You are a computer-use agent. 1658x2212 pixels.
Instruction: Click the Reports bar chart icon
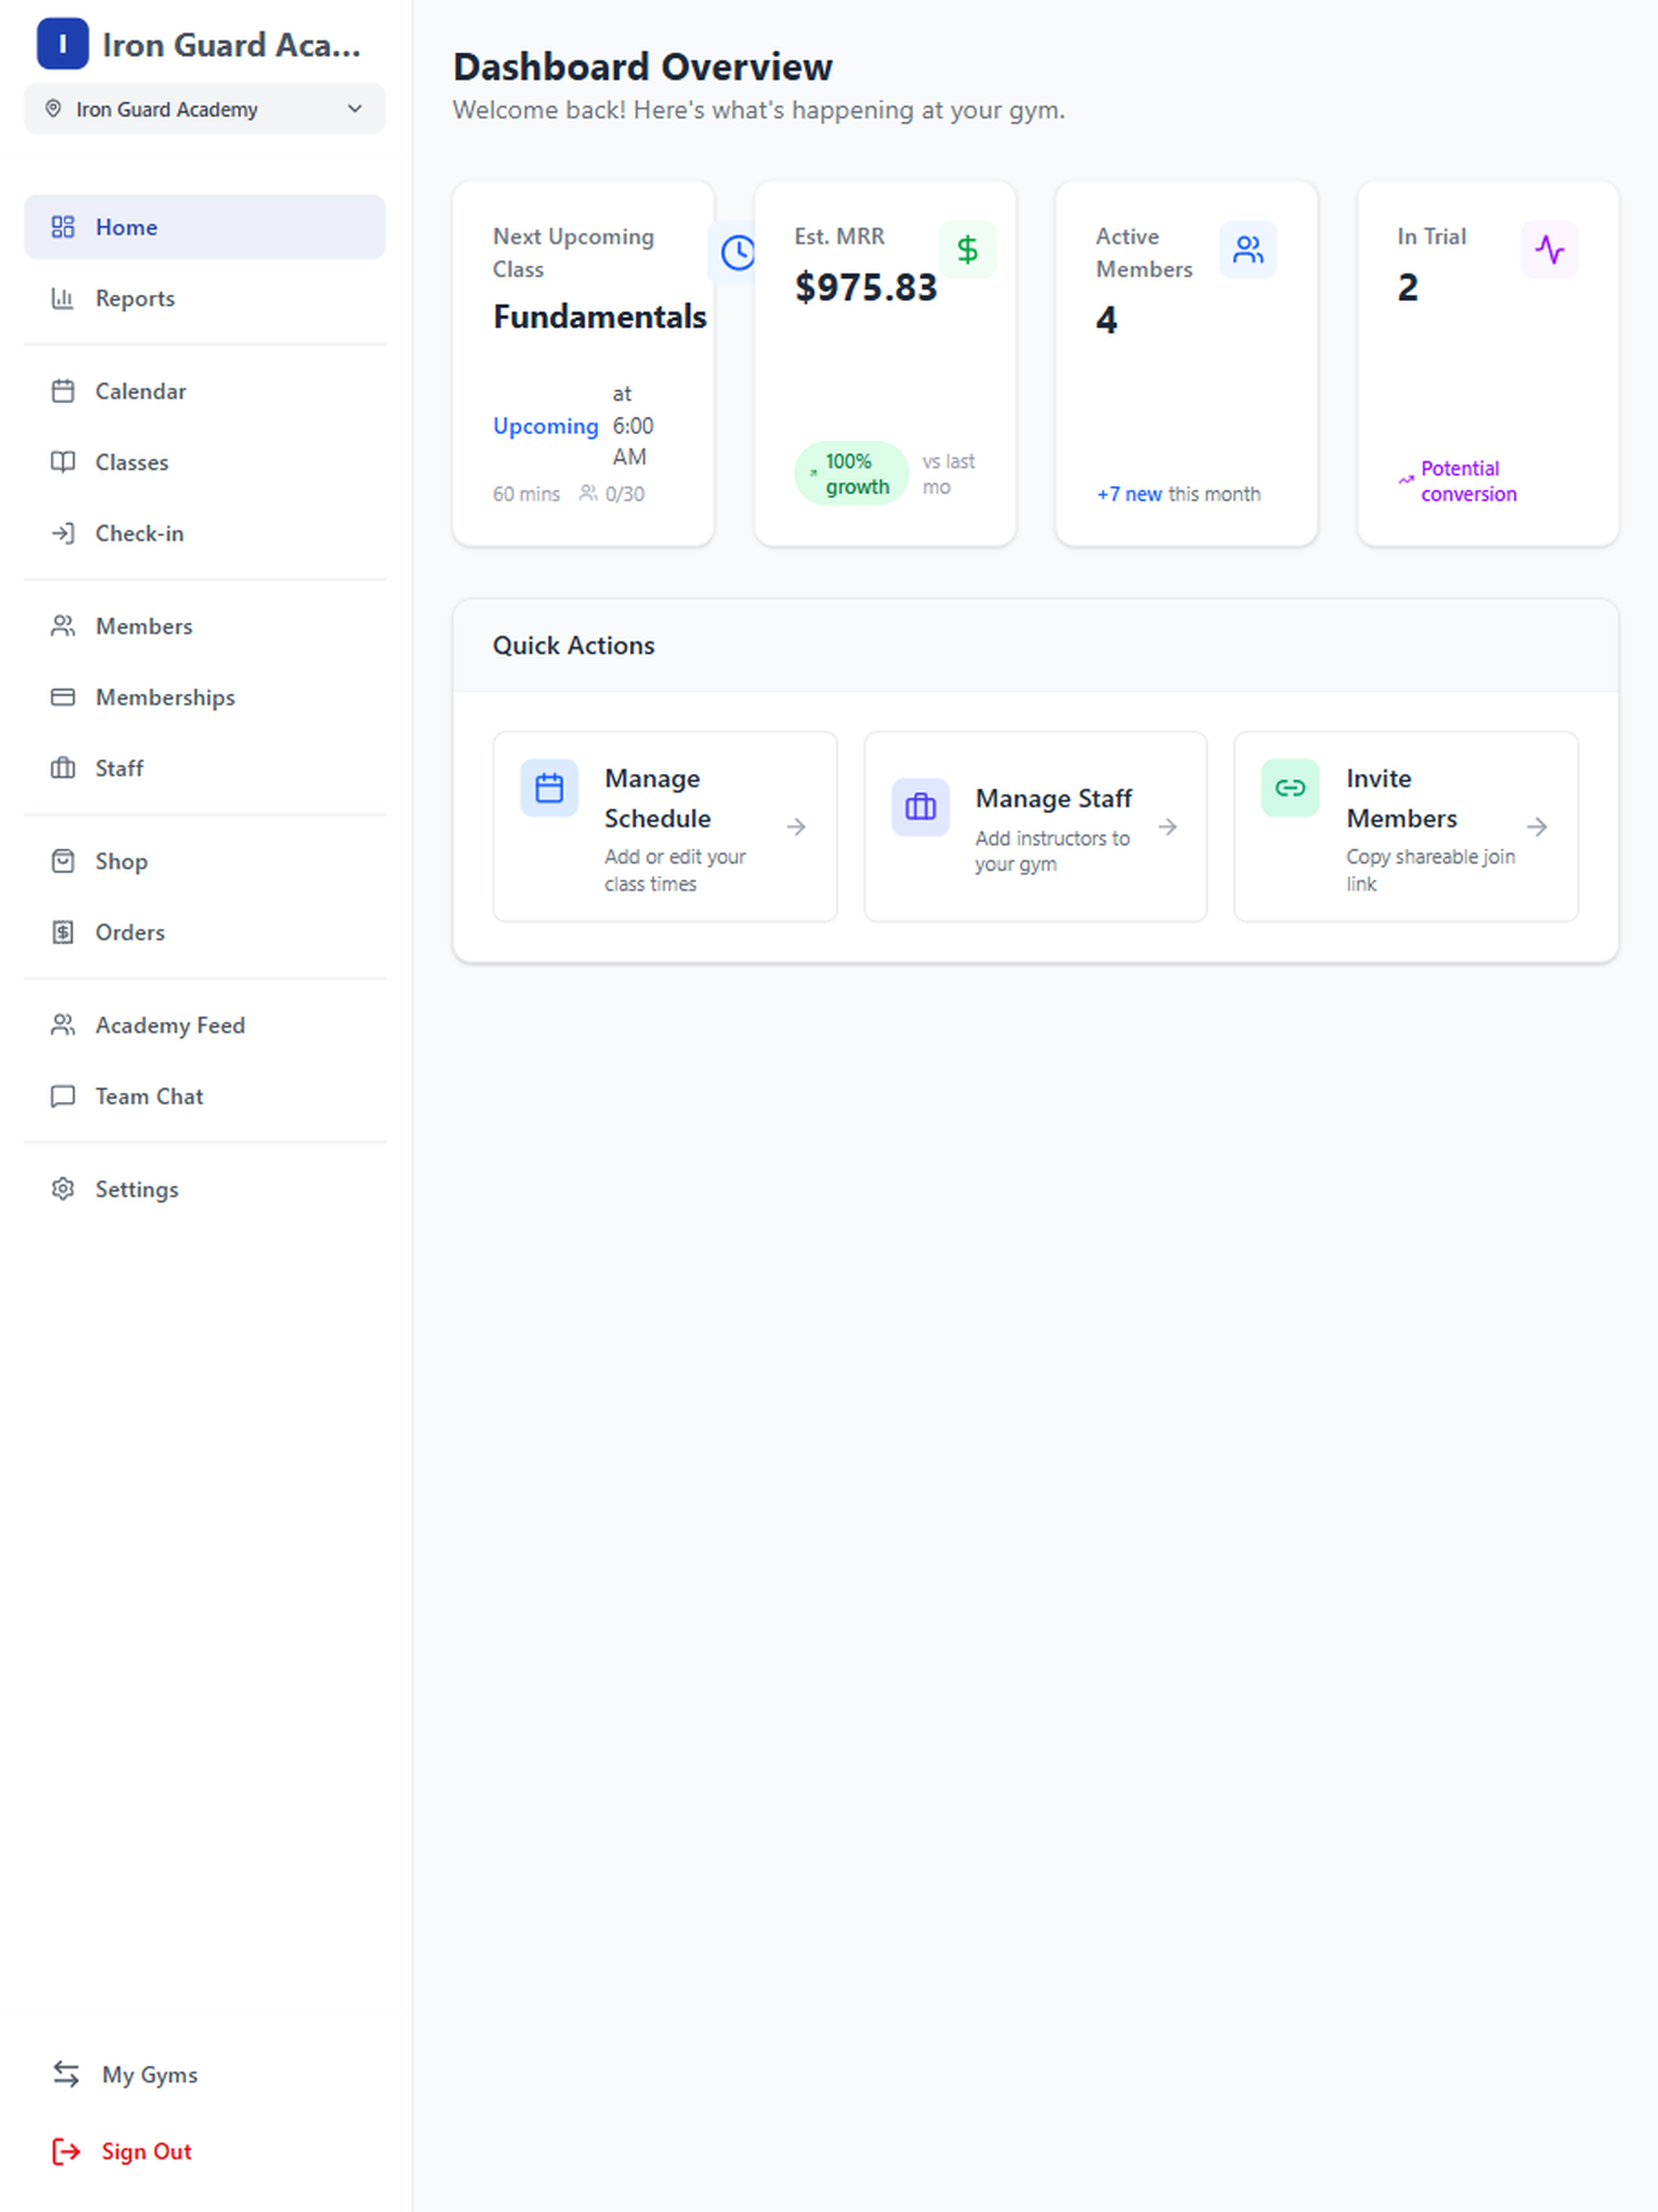tap(63, 298)
